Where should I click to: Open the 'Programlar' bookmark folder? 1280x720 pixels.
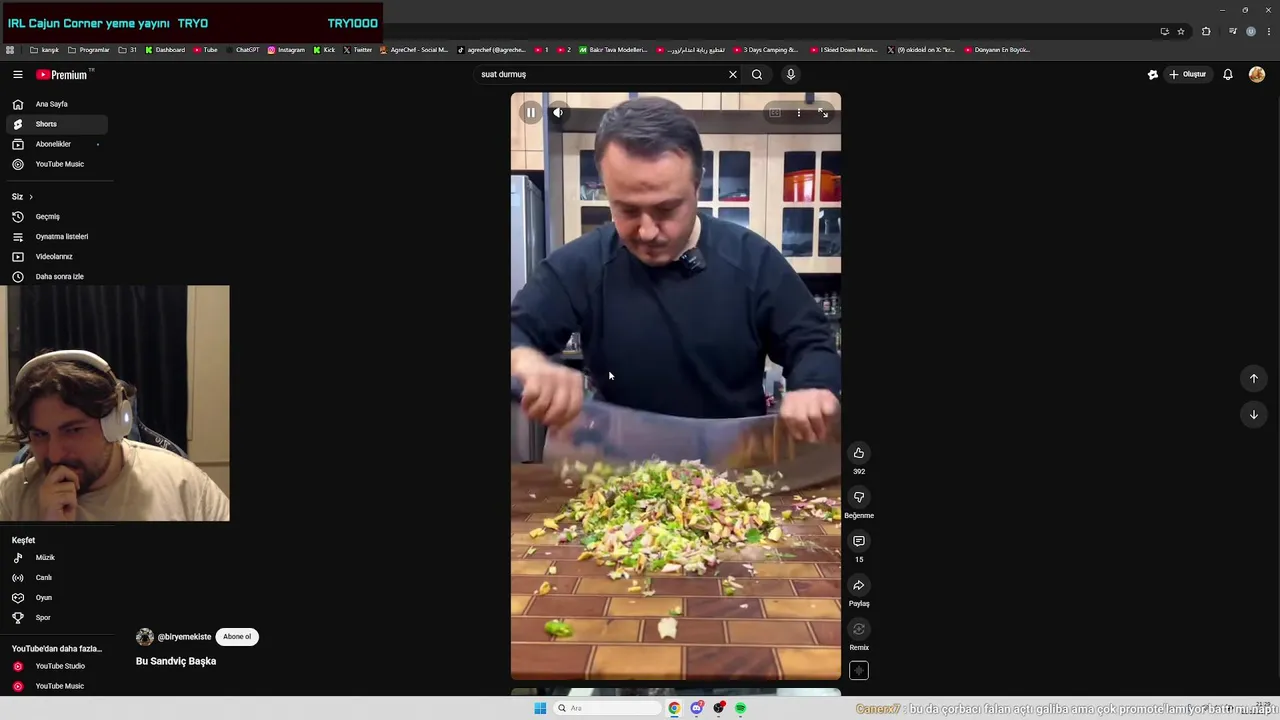point(89,50)
